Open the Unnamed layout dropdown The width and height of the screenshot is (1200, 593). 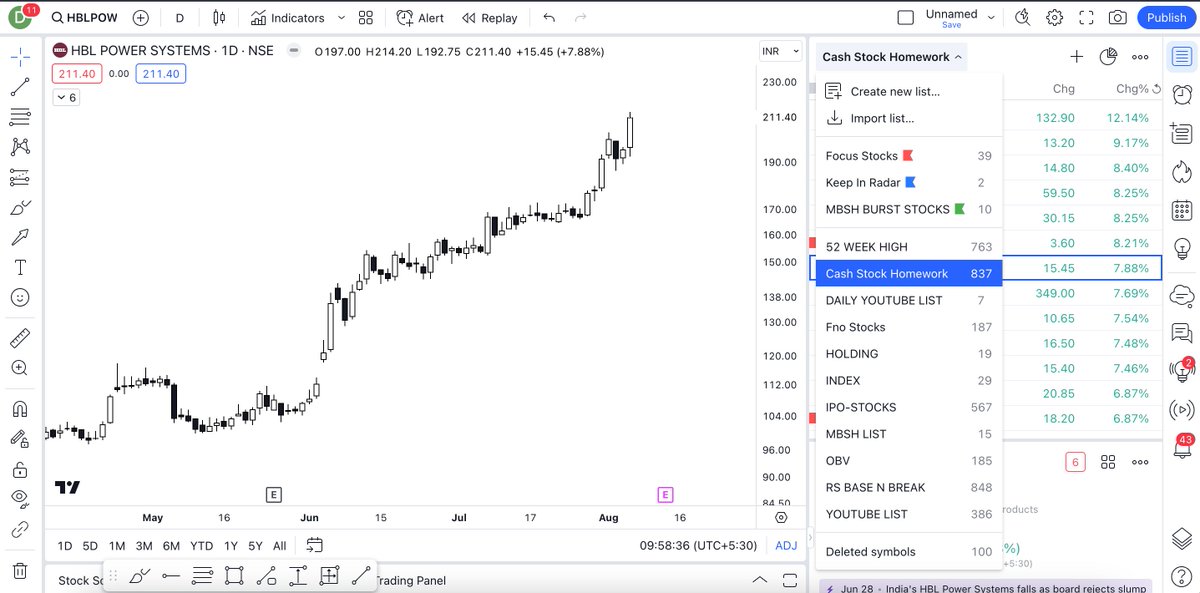point(961,18)
